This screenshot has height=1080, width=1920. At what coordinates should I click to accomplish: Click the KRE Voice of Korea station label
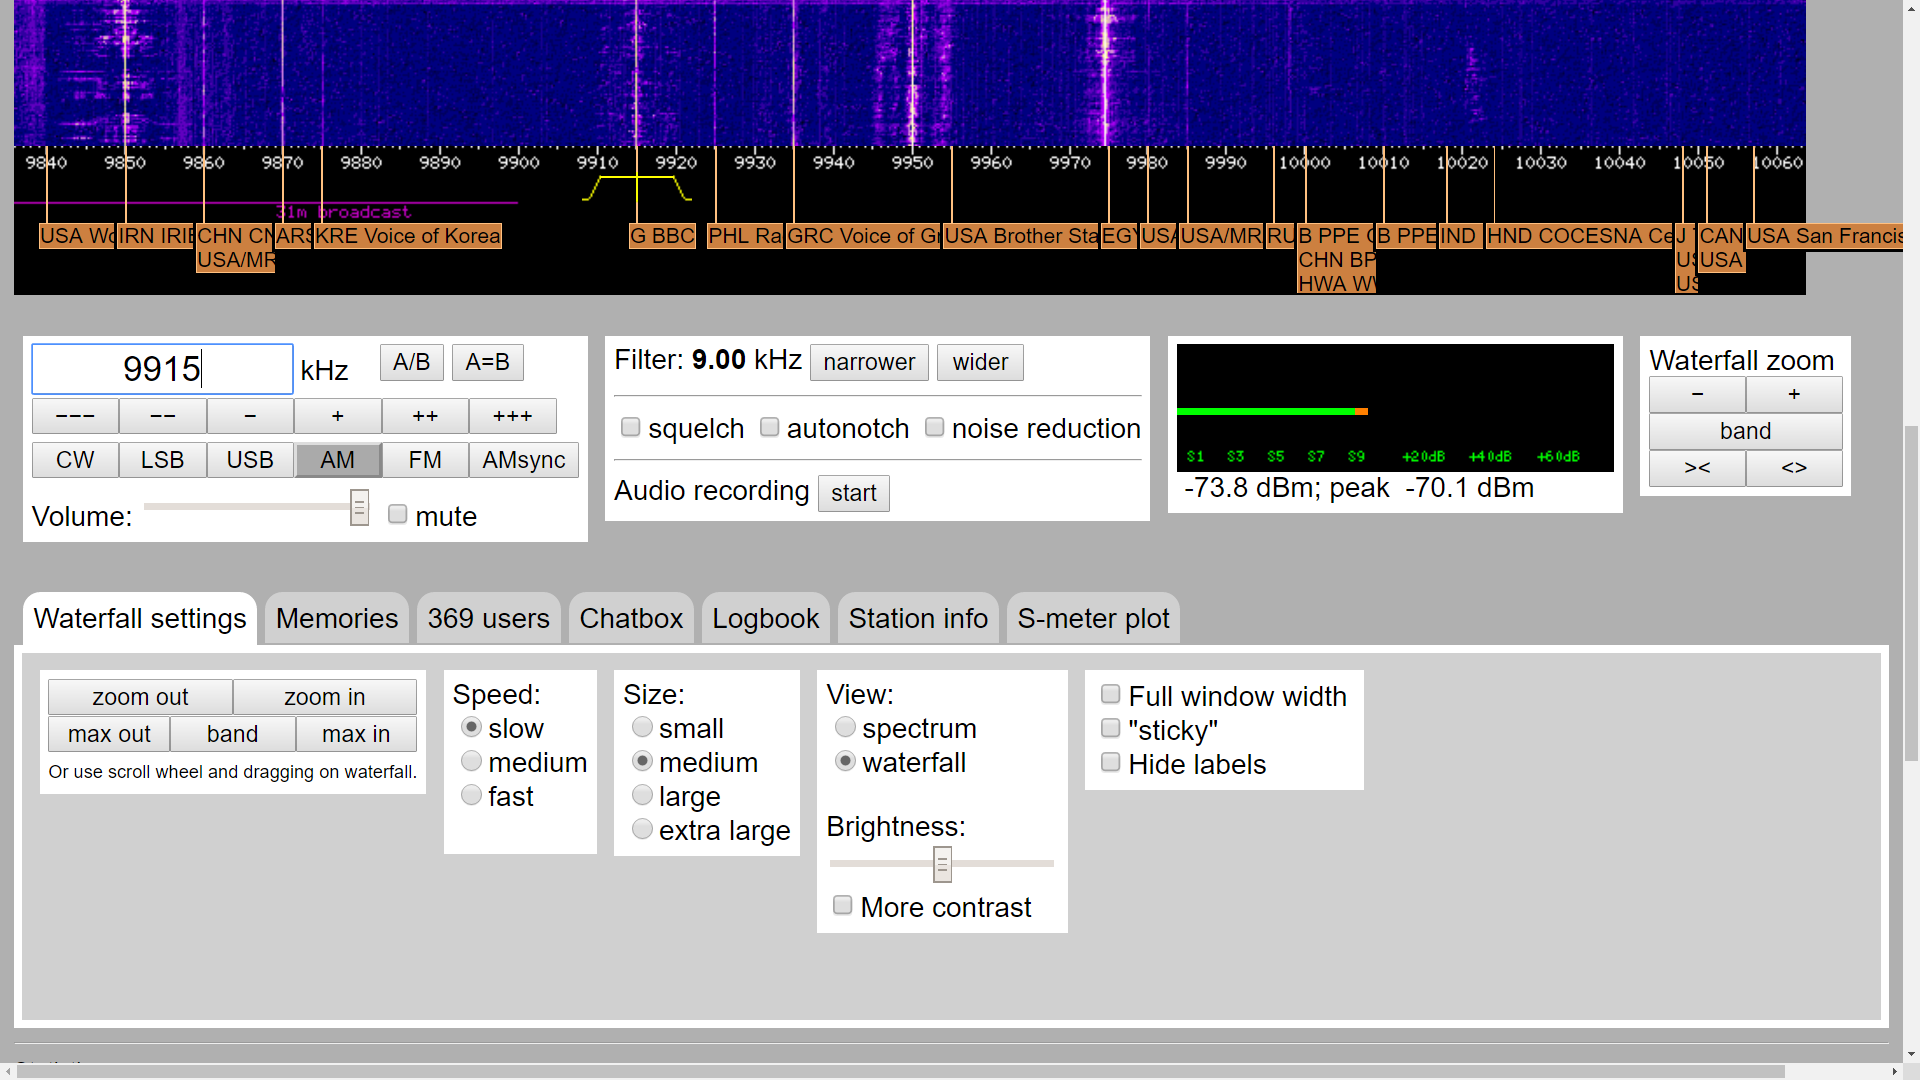coord(408,236)
